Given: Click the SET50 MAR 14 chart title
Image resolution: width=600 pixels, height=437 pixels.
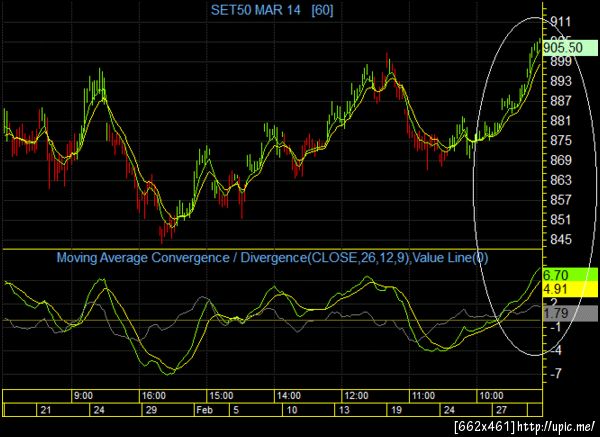Looking at the screenshot, I should (256, 10).
